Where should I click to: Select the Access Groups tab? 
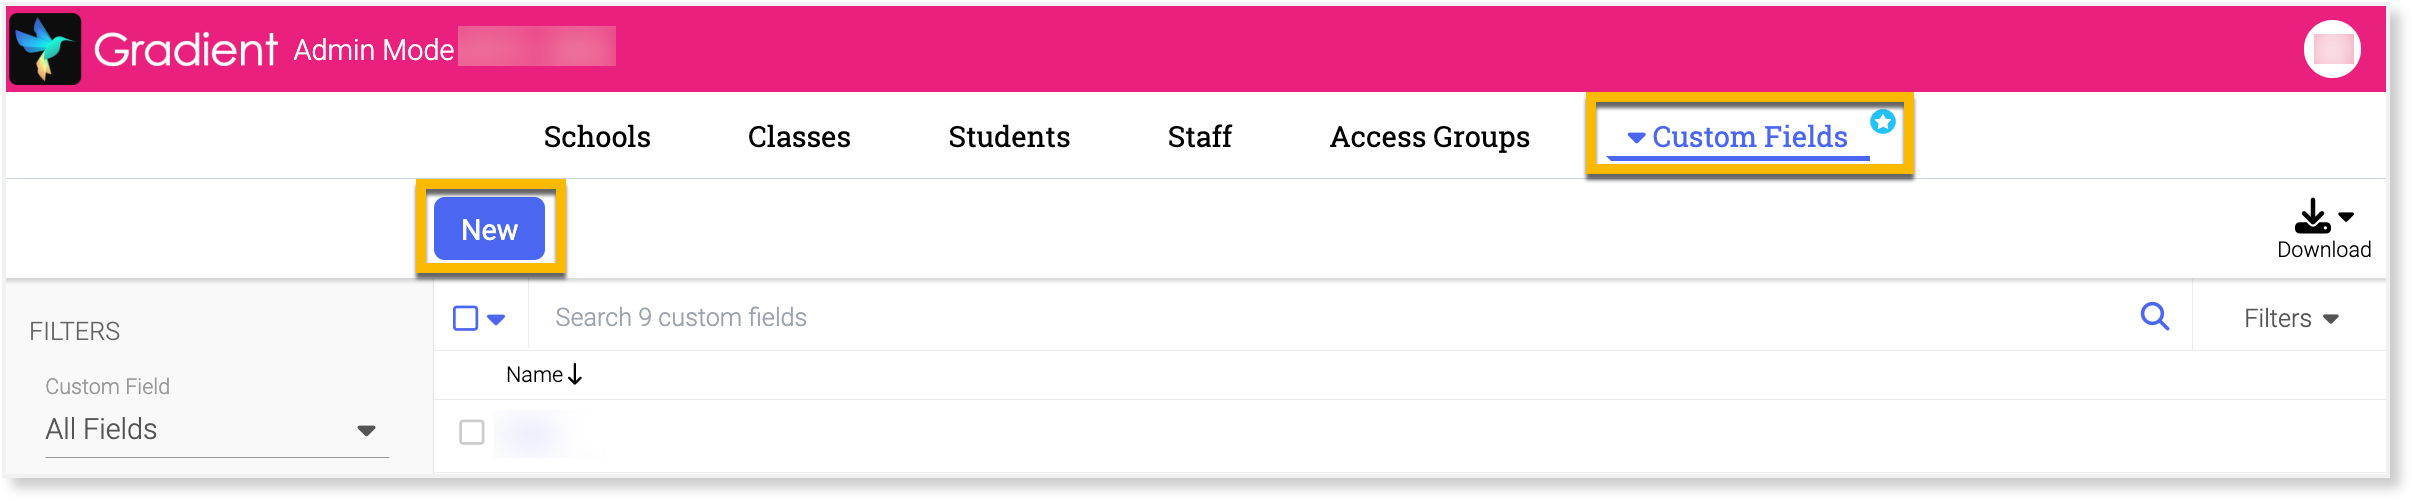1429,137
